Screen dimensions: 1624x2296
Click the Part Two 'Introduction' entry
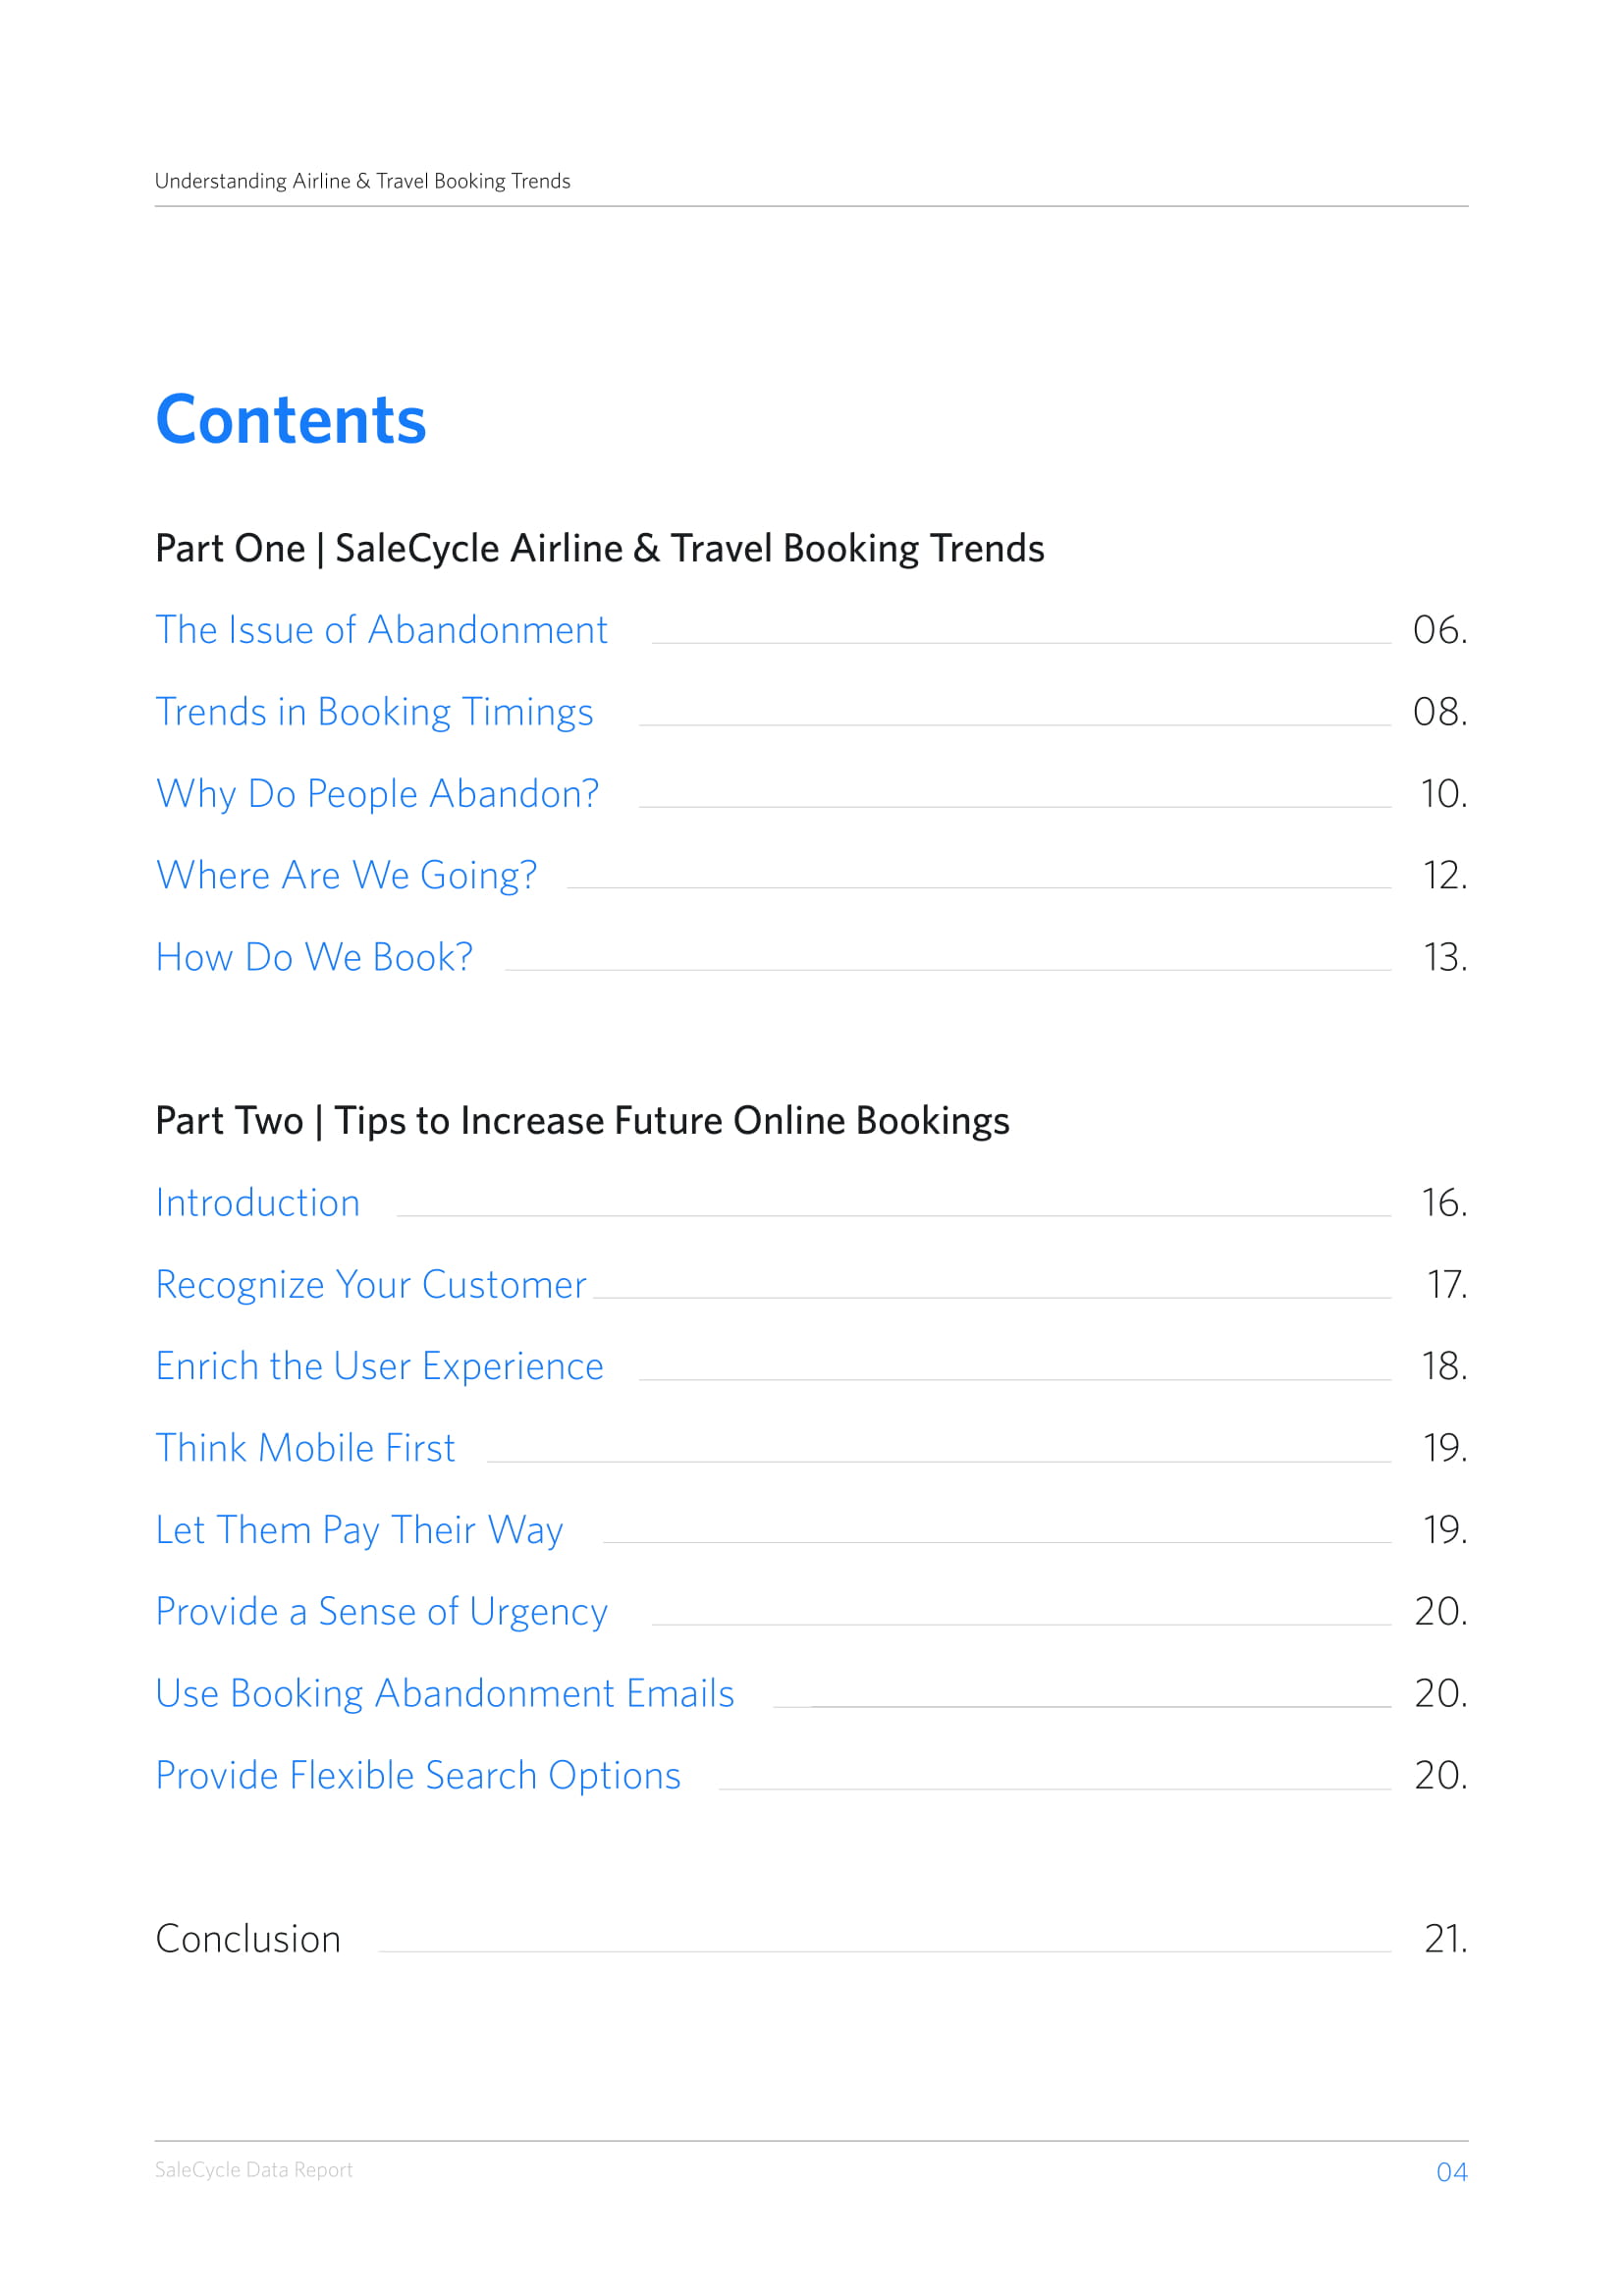click(x=258, y=1203)
